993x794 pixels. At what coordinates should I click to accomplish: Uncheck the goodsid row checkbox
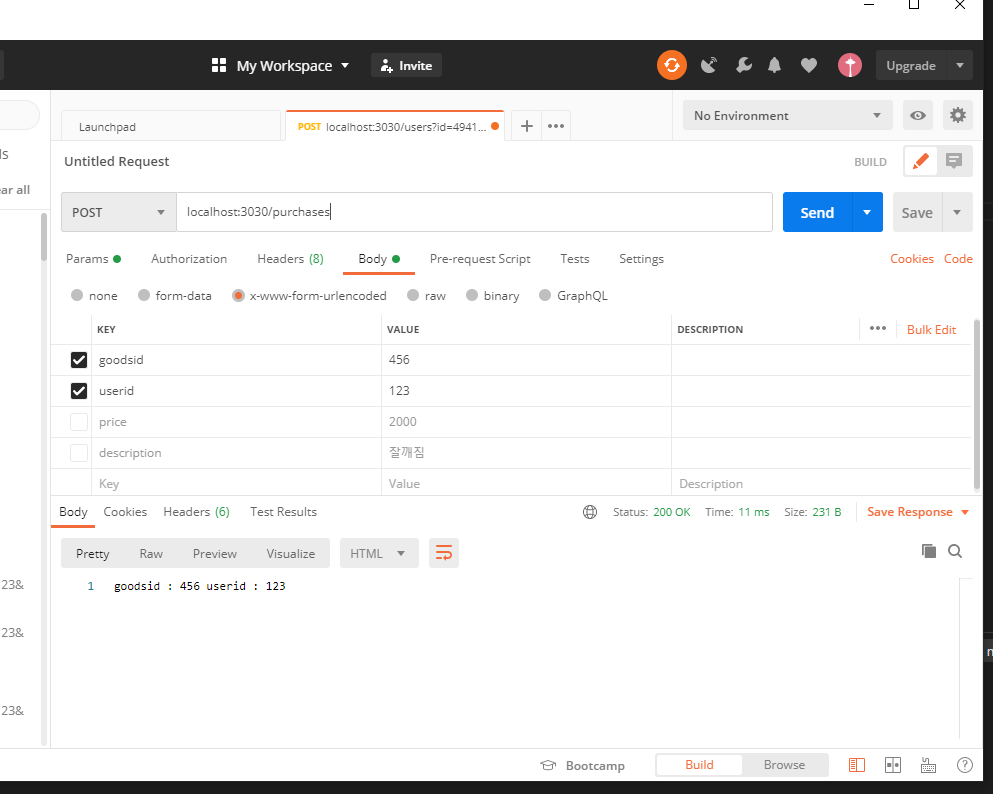[x=79, y=360]
